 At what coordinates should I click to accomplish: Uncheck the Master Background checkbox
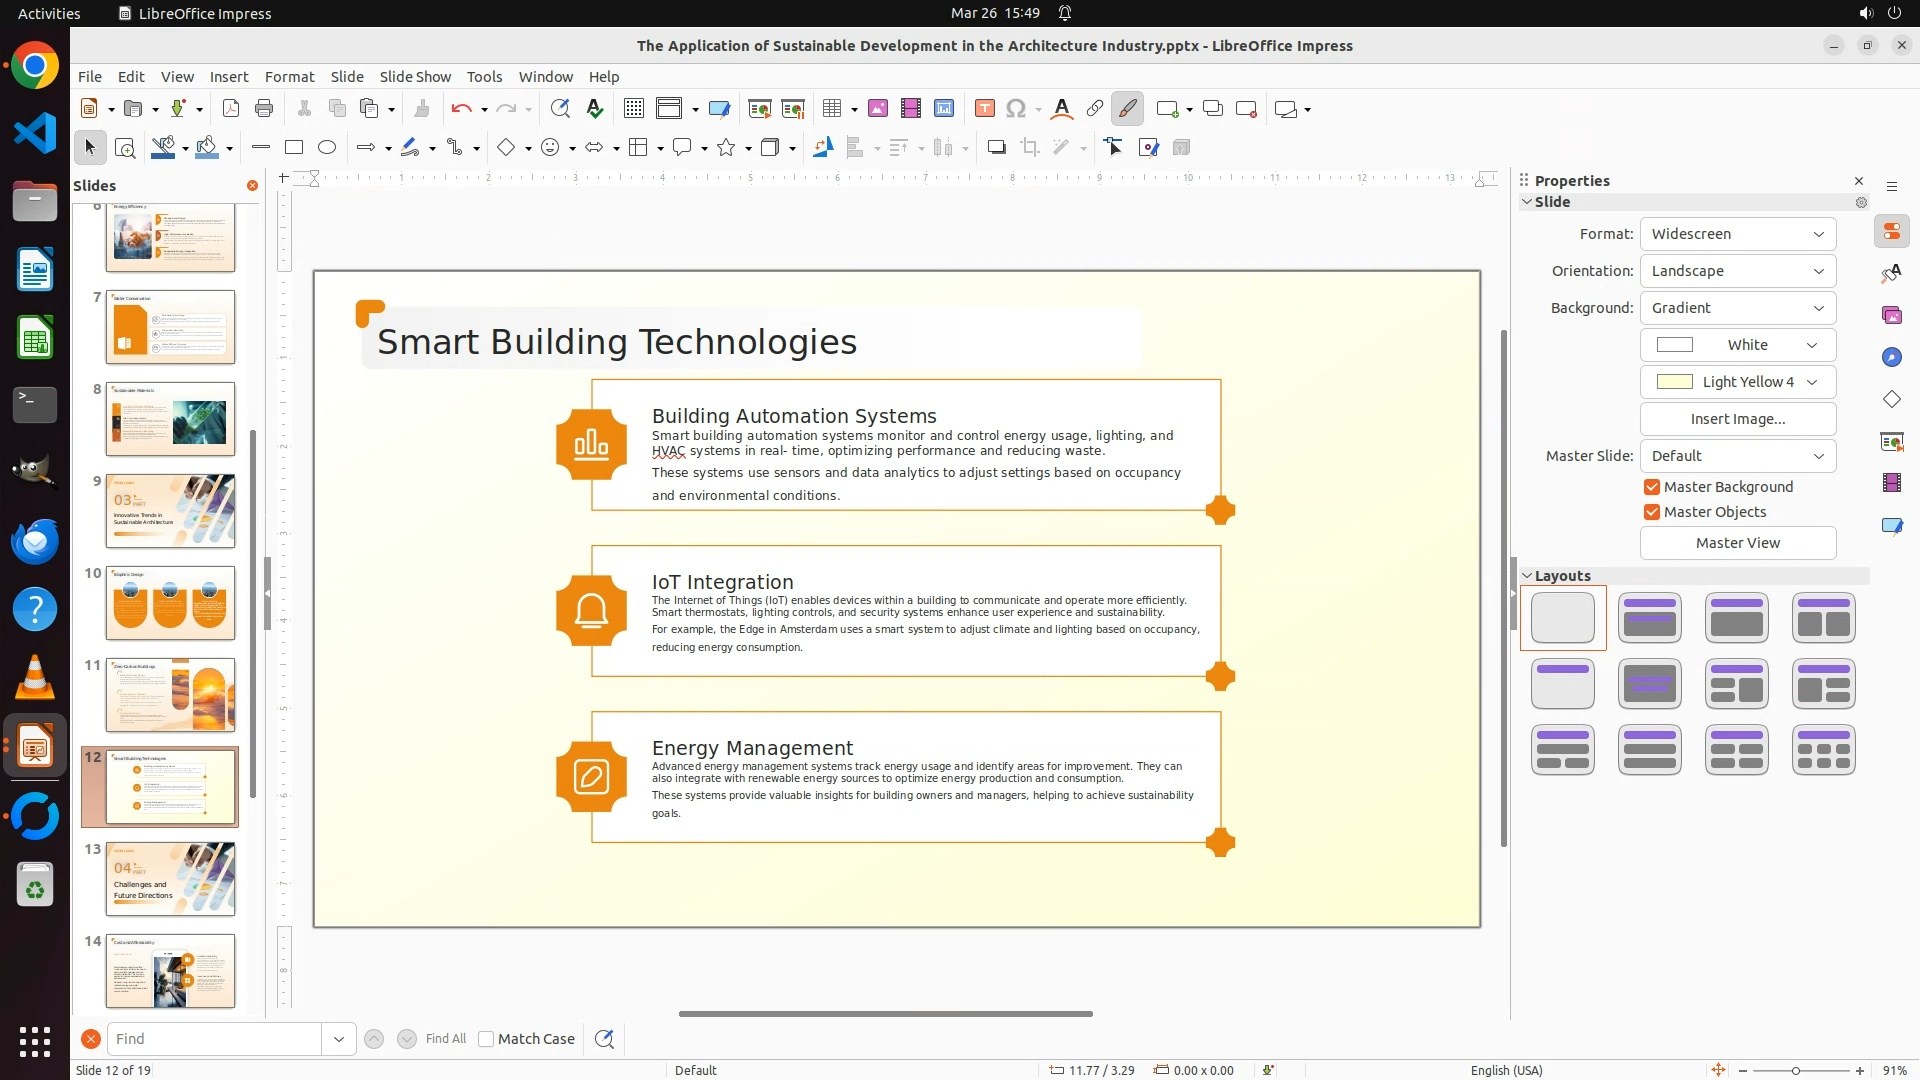point(1652,487)
